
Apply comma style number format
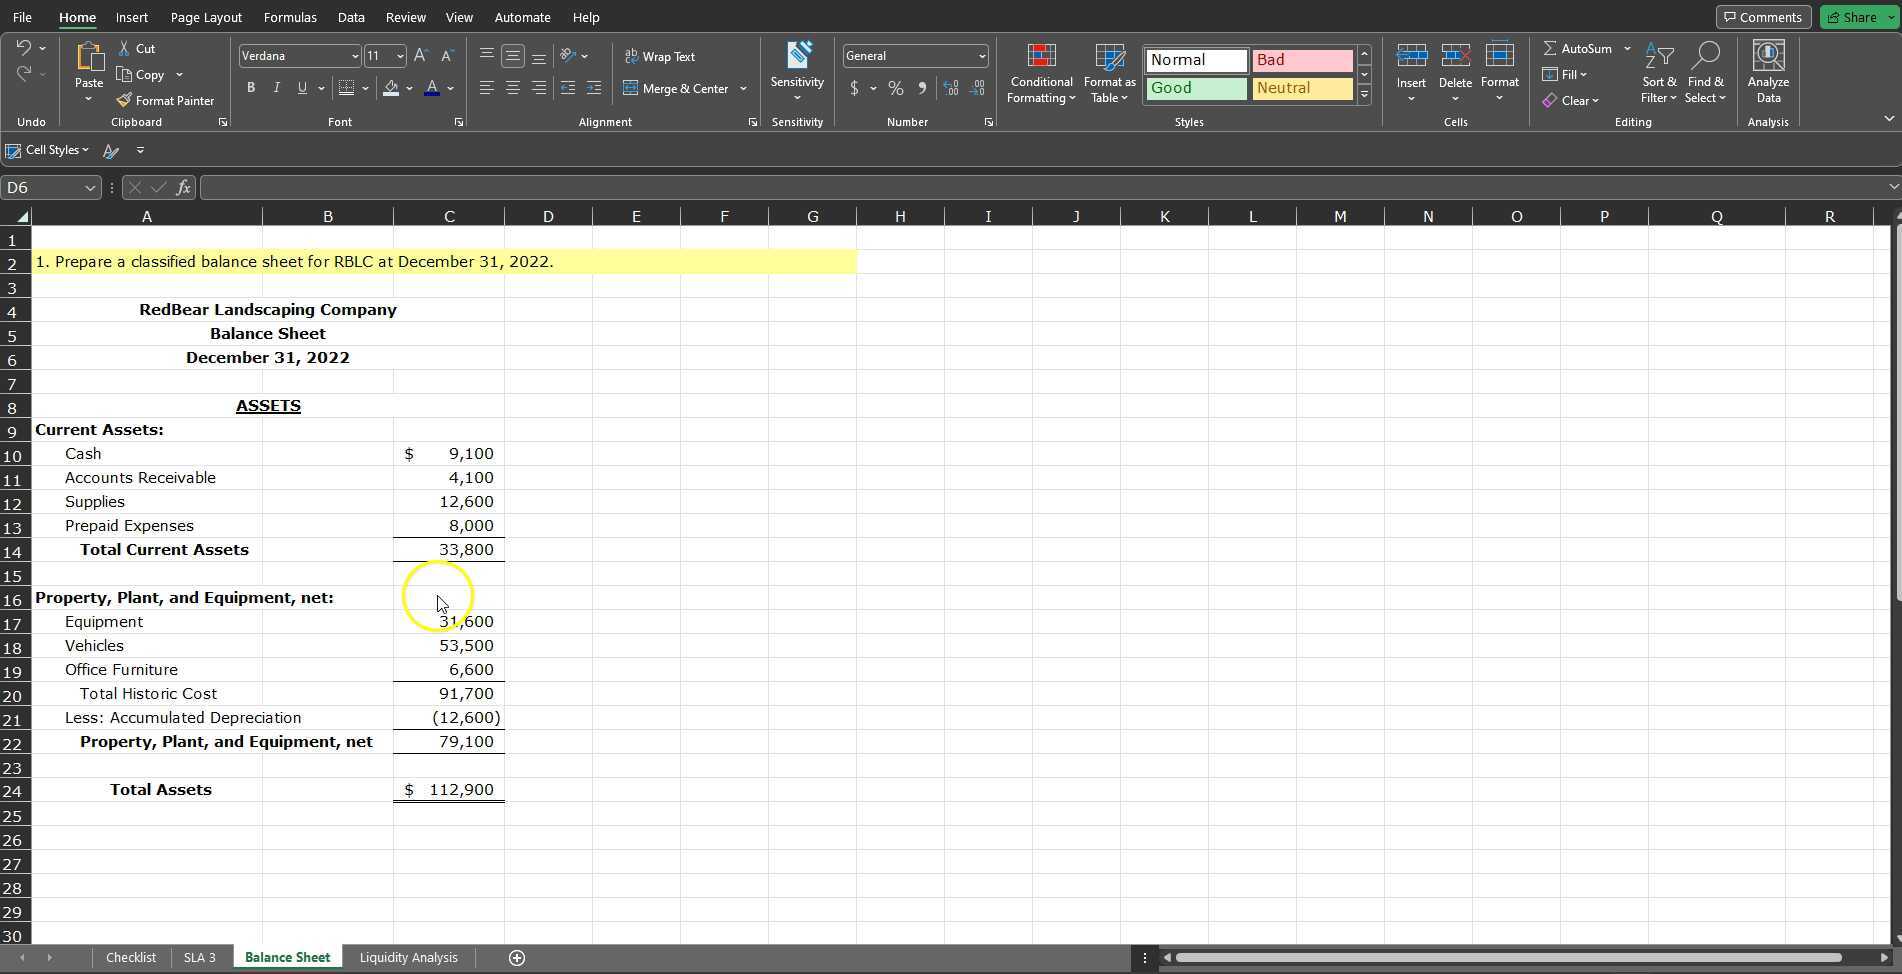pyautogui.click(x=922, y=88)
